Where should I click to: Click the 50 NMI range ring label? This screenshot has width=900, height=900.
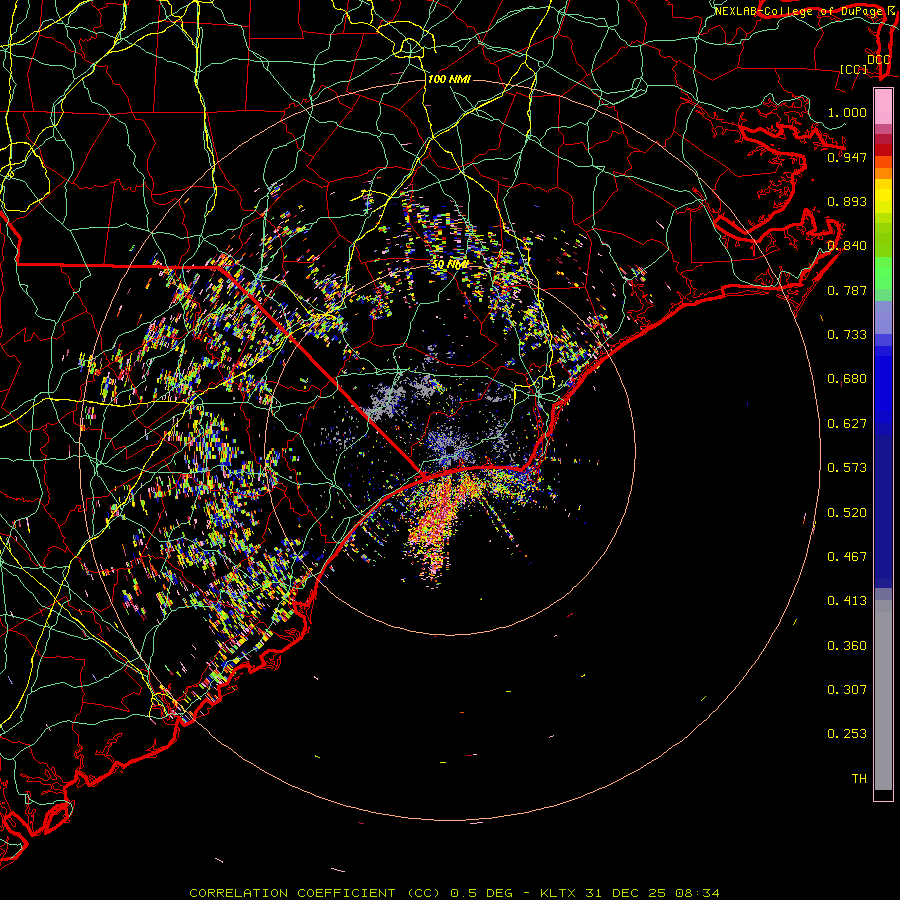tap(450, 265)
